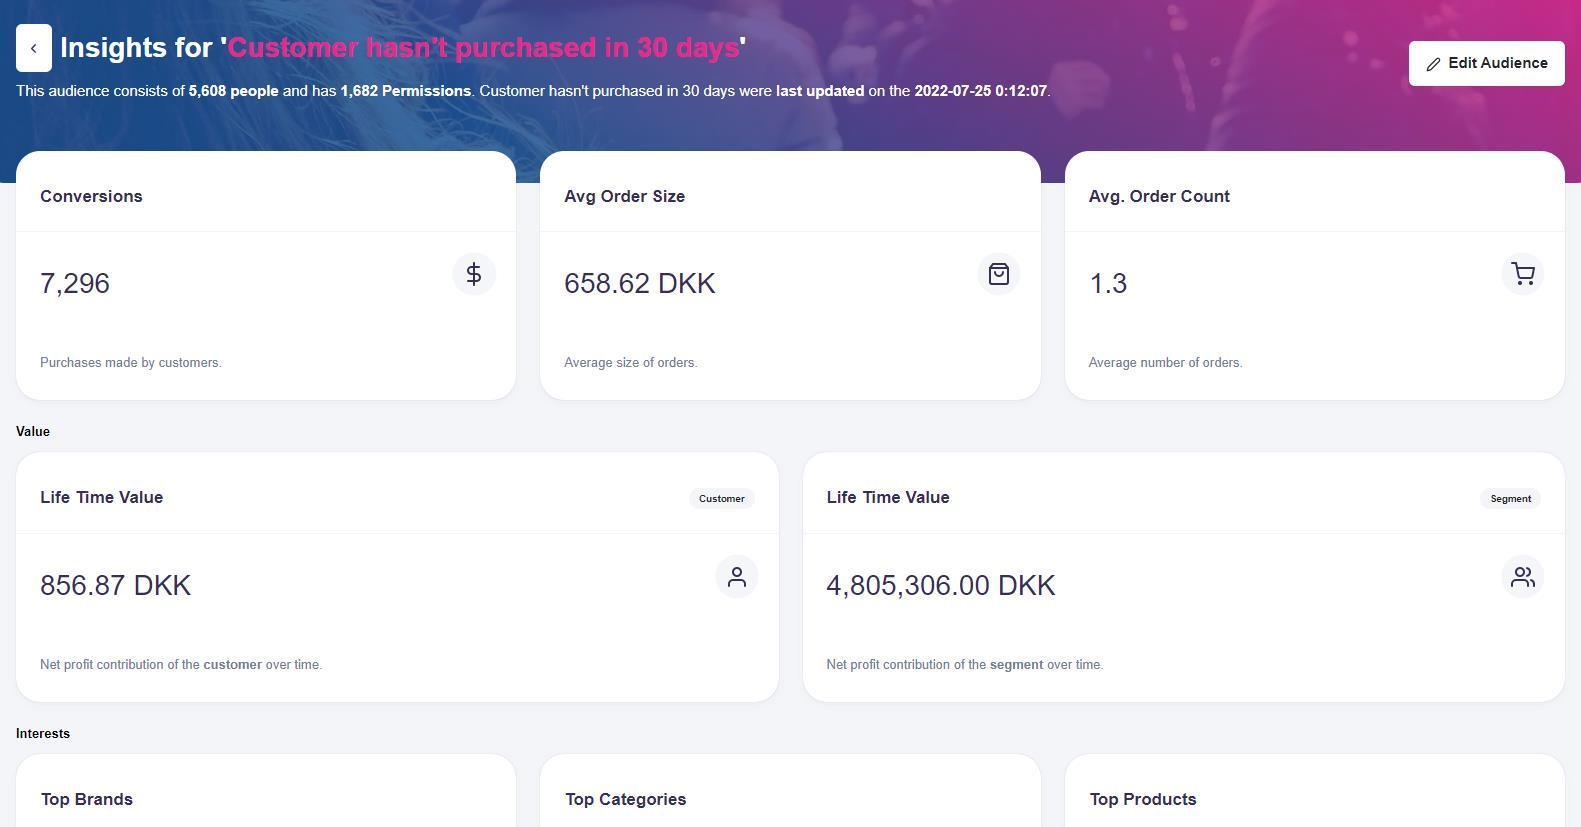Viewport: 1581px width, 827px height.
Task: Click the 658.62 DKK value
Action: [640, 283]
